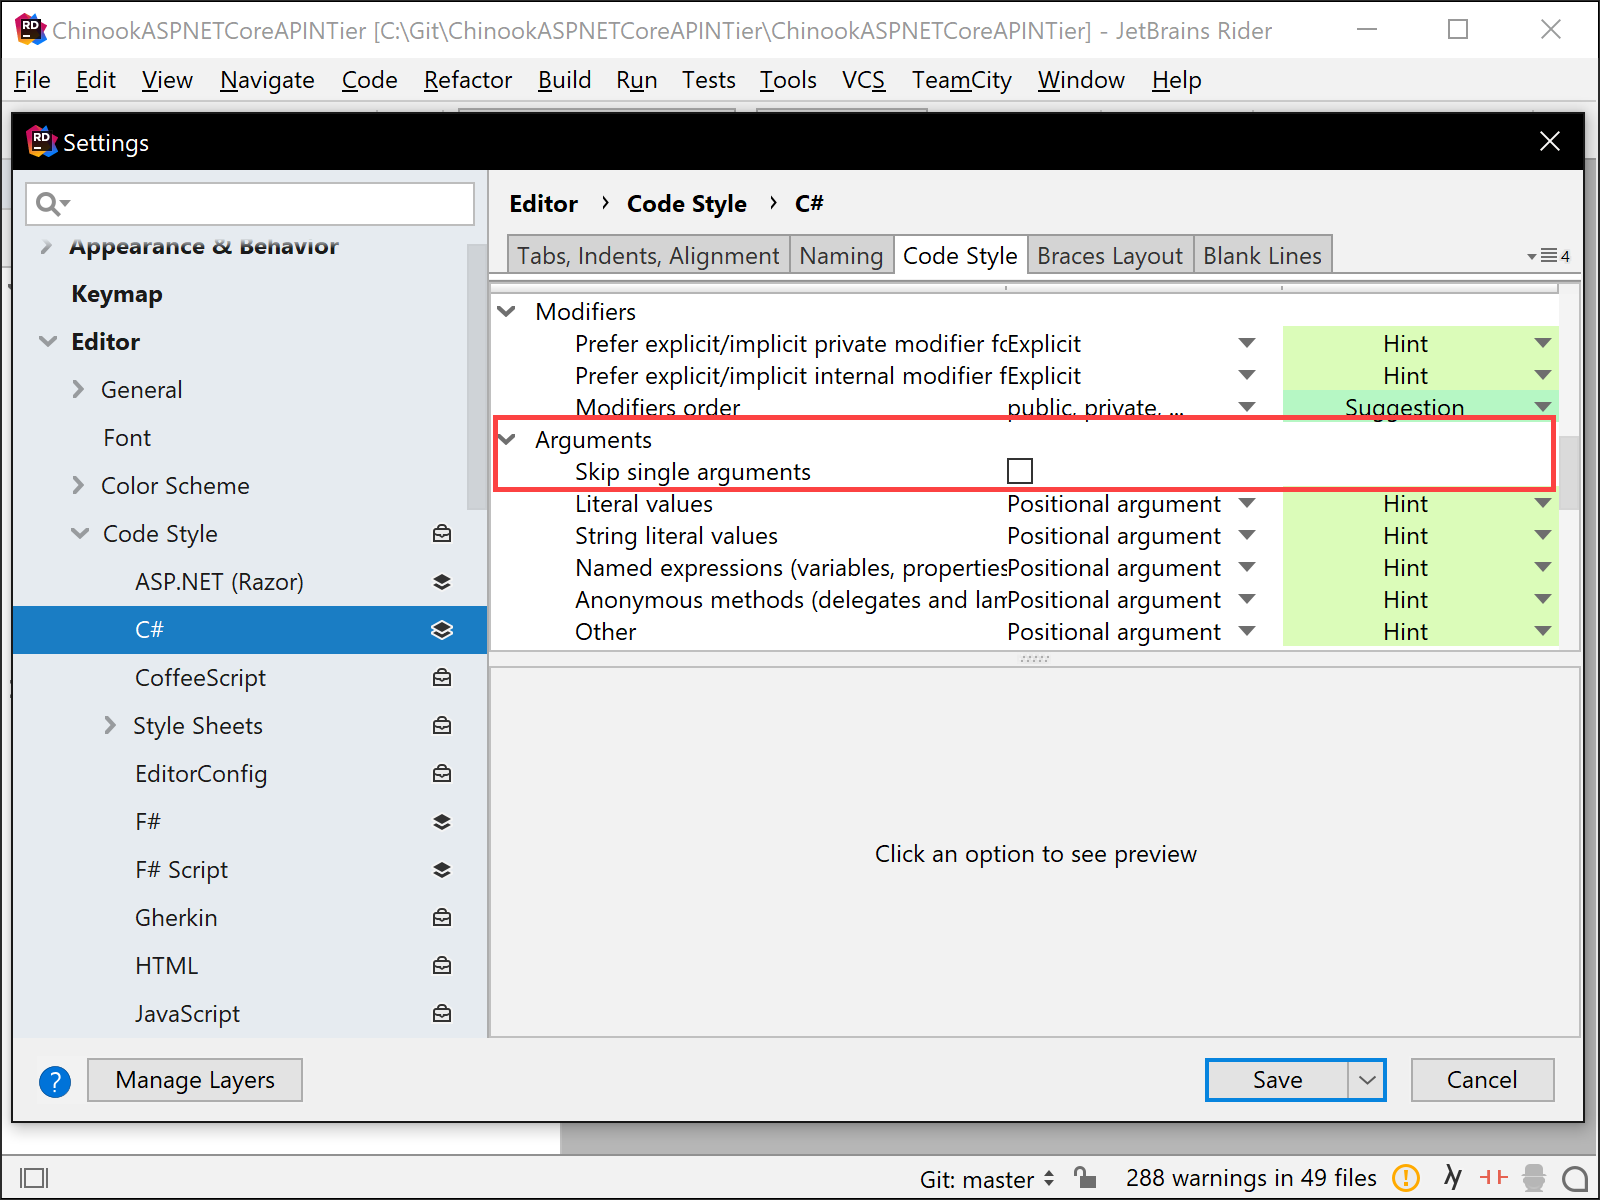Click the Cancel button
This screenshot has height=1200, width=1600.
(x=1482, y=1080)
